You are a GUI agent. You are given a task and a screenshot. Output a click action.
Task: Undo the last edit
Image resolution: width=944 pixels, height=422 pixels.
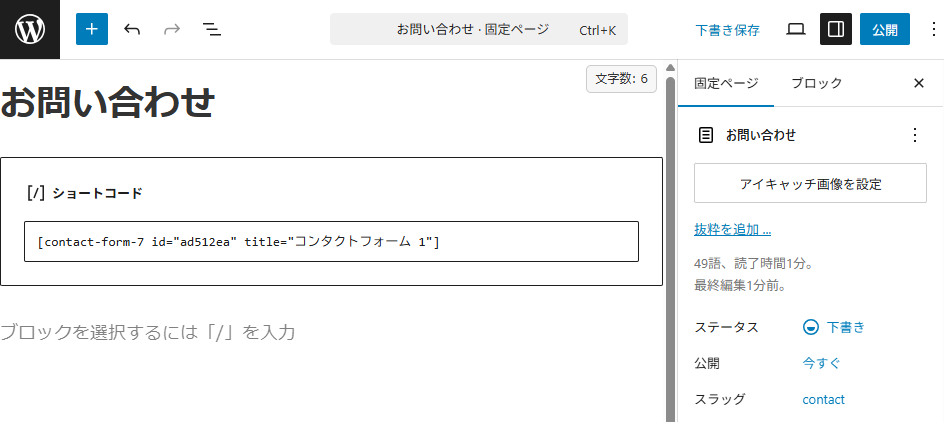pos(132,29)
